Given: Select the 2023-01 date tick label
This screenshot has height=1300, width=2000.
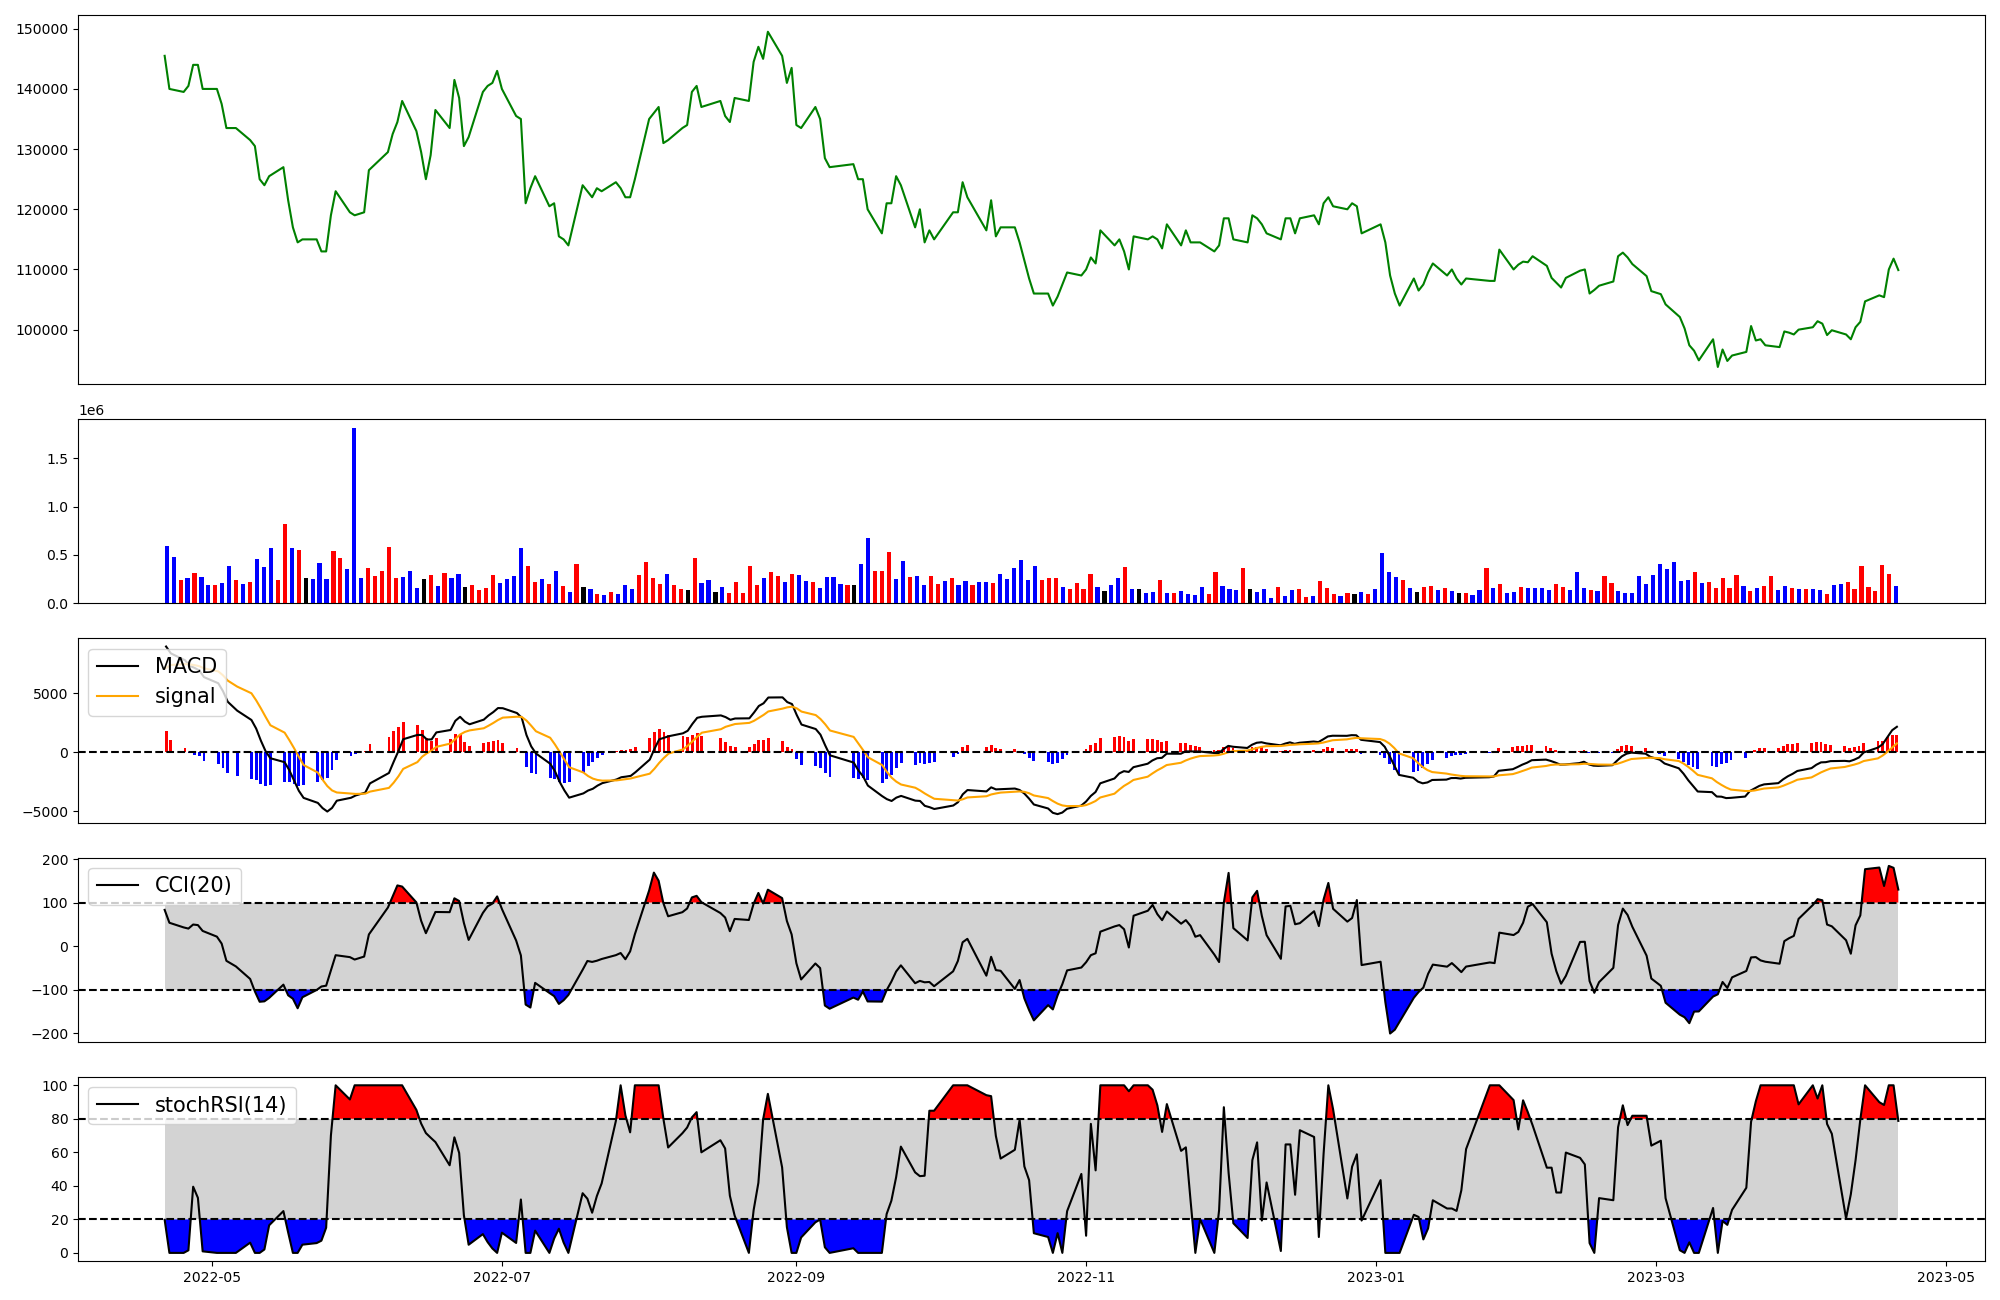Looking at the screenshot, I should [1376, 1277].
